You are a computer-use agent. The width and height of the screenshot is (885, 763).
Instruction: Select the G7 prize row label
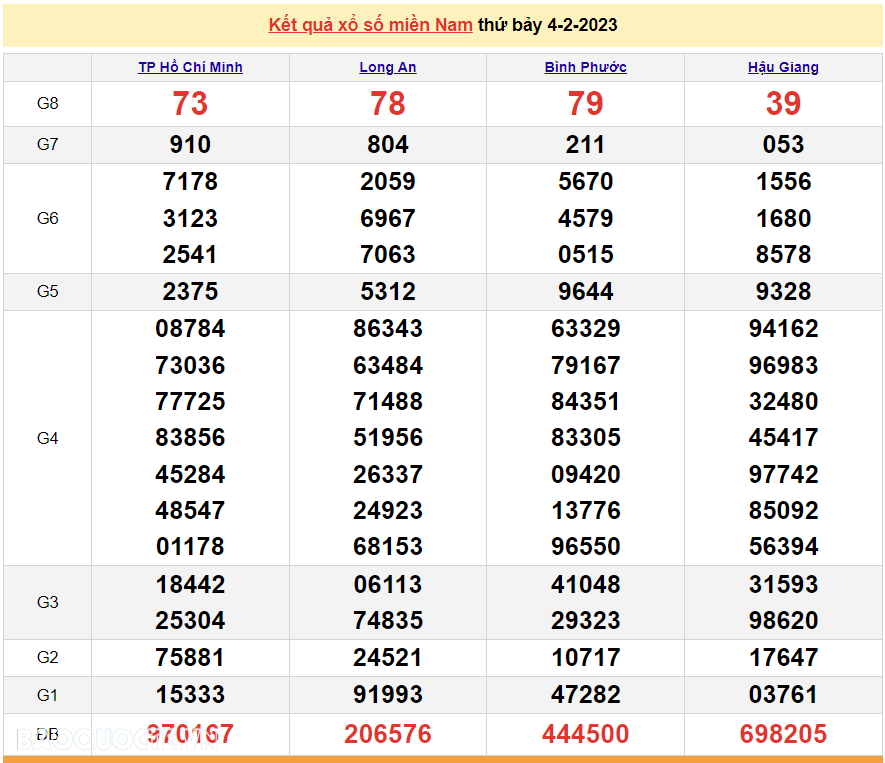pyautogui.click(x=48, y=144)
